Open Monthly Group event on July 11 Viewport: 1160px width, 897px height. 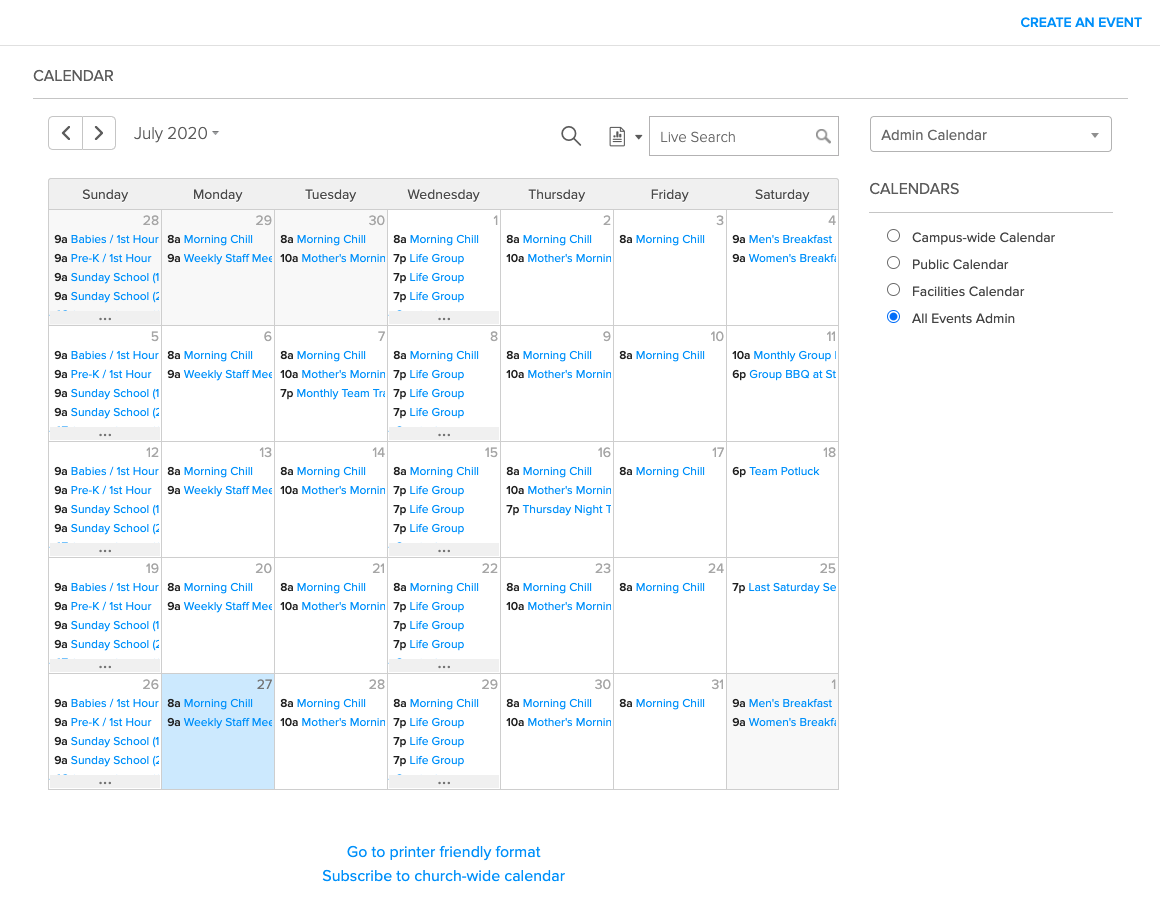795,355
